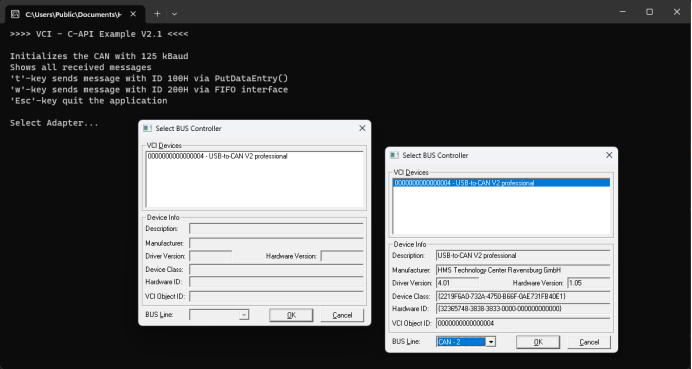Click the VCI Devices label in right dialog
692x369 pixels.
[x=411, y=173]
